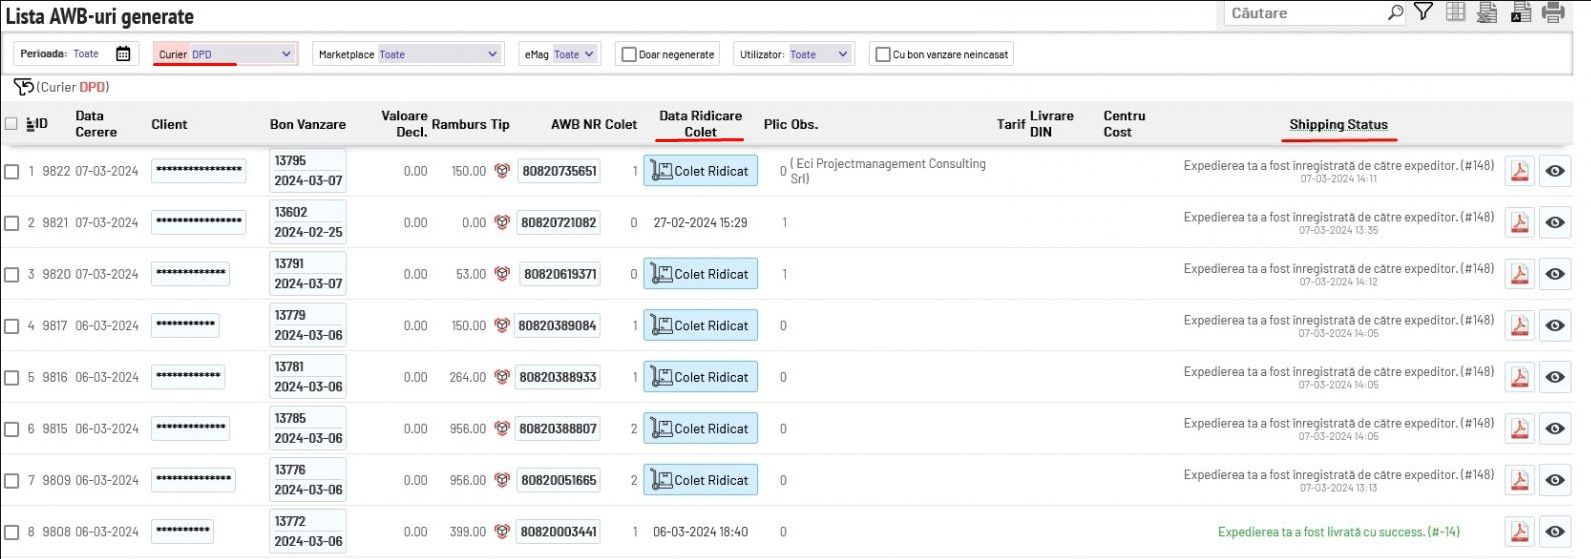Click the Căutare search field
The height and width of the screenshot is (559, 1591).
pyautogui.click(x=1303, y=13)
